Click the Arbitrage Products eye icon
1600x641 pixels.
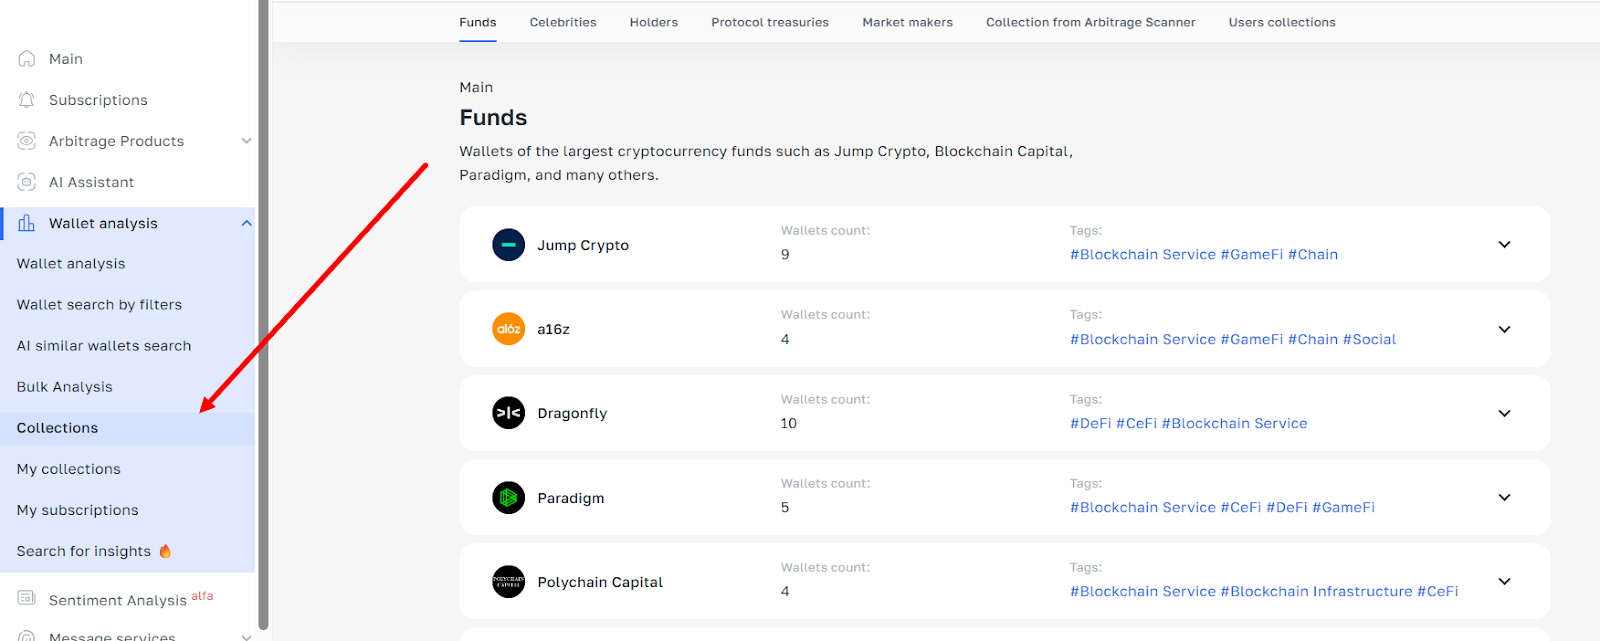[x=27, y=141]
